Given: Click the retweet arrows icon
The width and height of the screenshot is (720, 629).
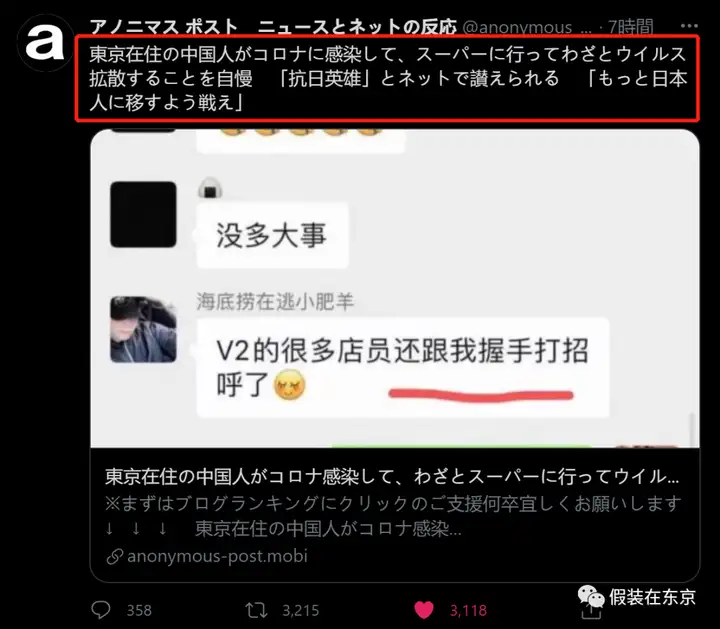Looking at the screenshot, I should 256,610.
